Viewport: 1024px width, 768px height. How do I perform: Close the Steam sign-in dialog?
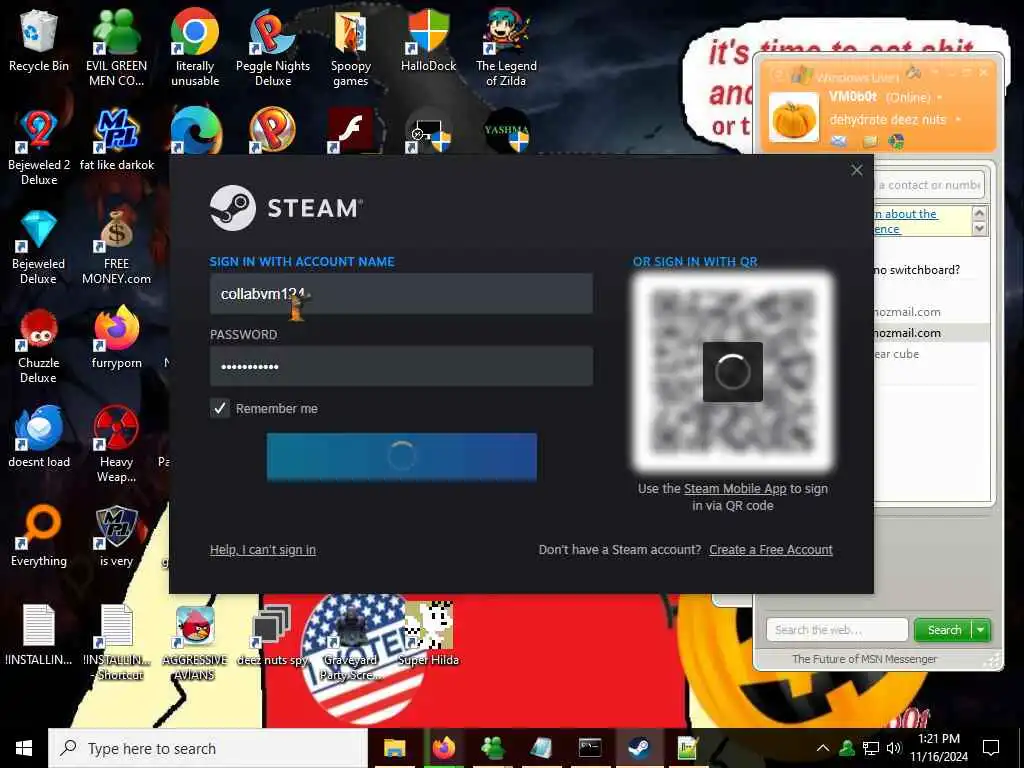coord(857,170)
